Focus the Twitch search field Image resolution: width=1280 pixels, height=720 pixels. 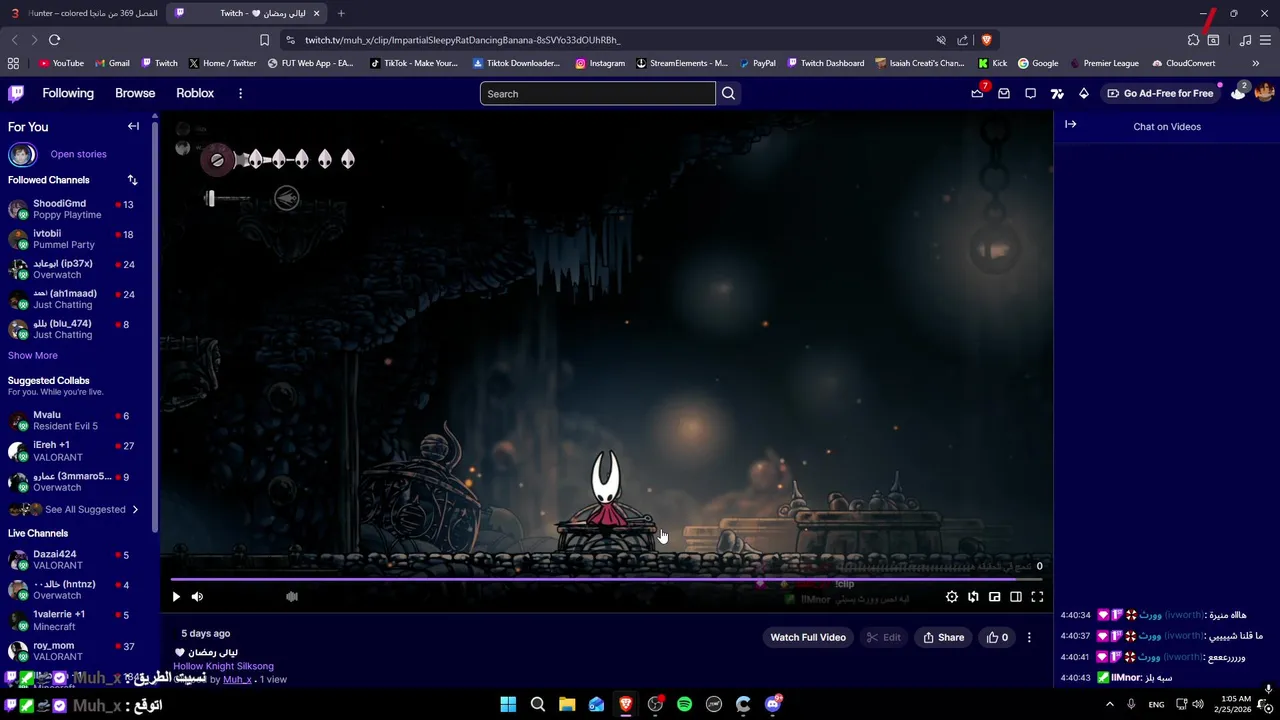(x=597, y=94)
